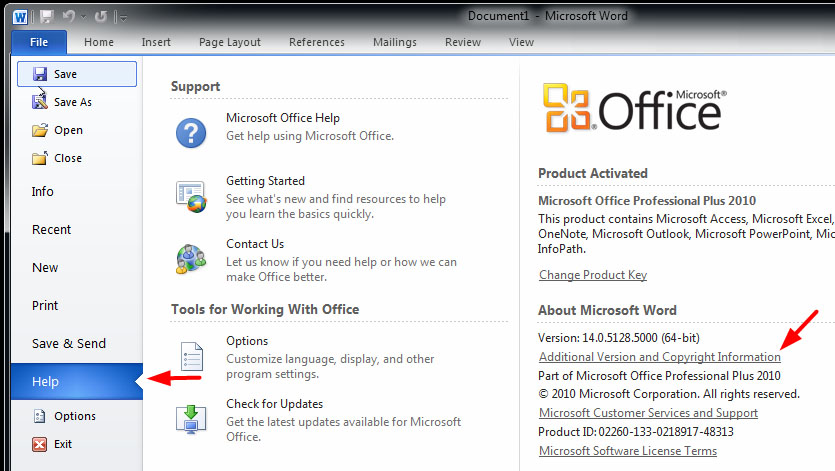Open Microsoft Office Help label

[283, 118]
